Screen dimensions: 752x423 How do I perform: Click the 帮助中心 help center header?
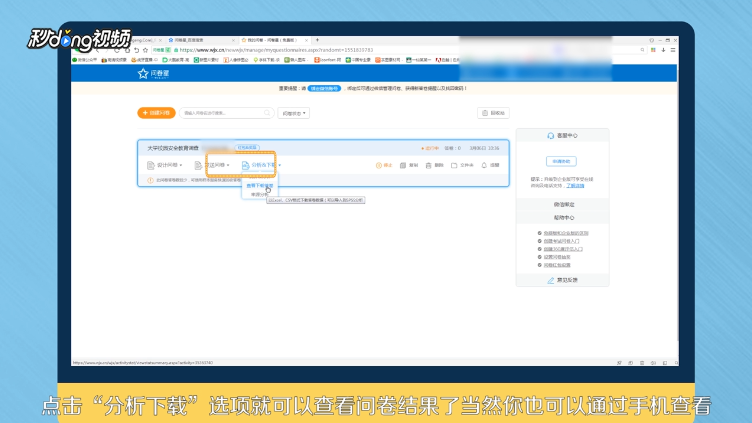(x=563, y=218)
